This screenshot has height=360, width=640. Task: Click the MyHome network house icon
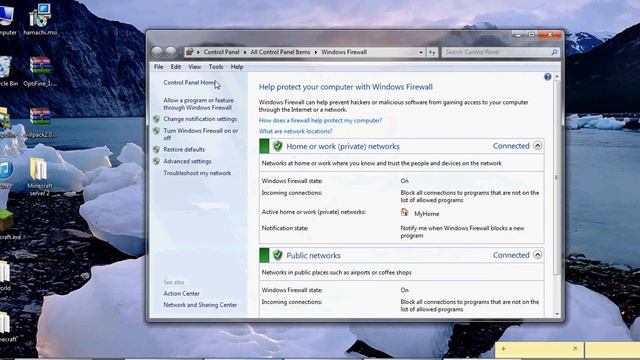point(404,212)
